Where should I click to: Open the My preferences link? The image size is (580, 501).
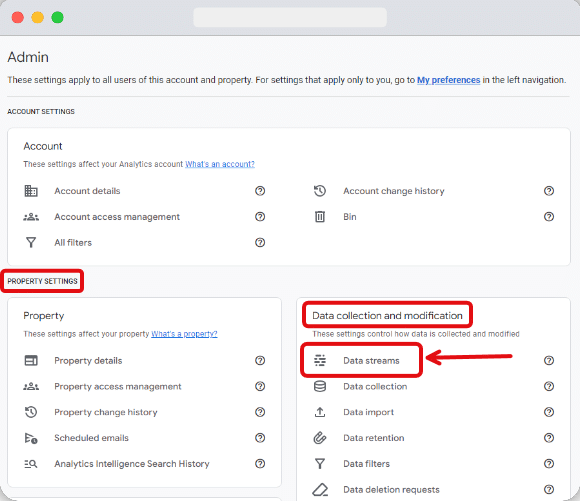[x=448, y=80]
